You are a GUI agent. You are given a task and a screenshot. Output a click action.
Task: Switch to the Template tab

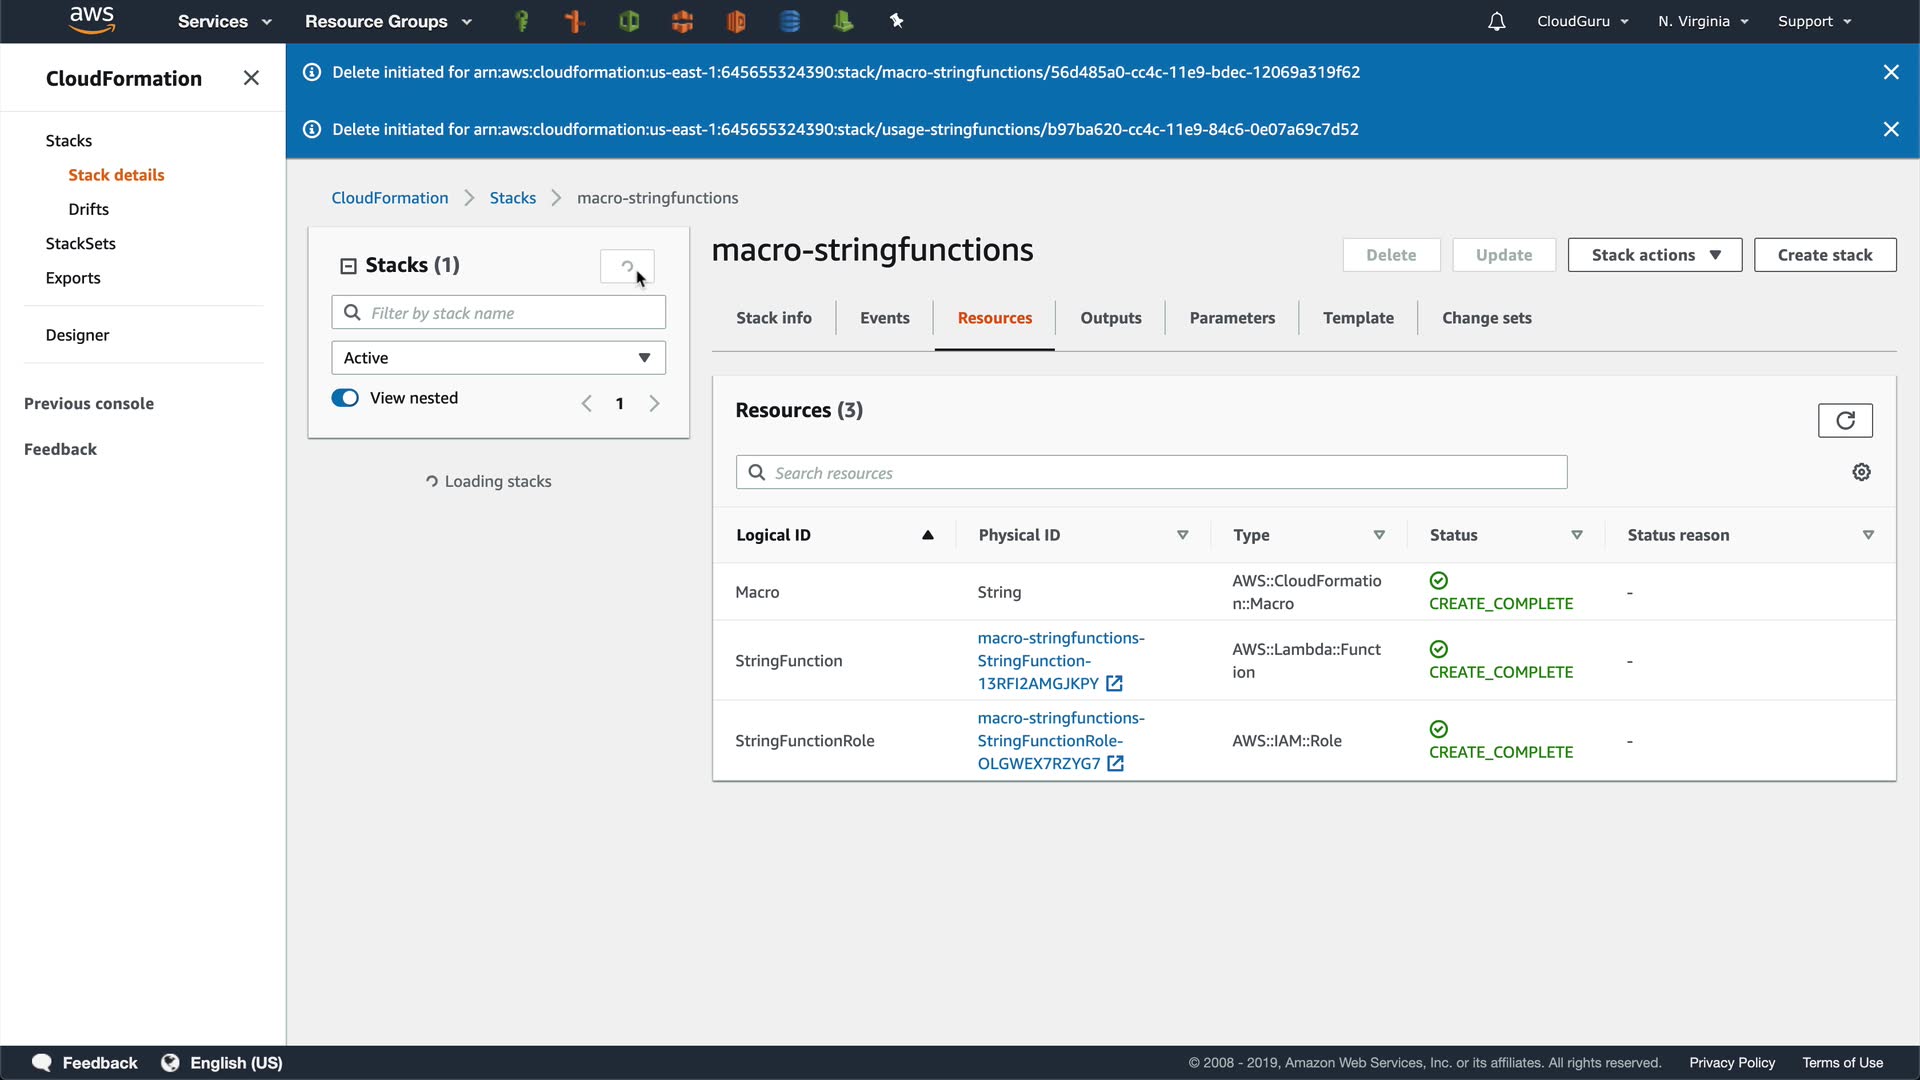[x=1357, y=318]
